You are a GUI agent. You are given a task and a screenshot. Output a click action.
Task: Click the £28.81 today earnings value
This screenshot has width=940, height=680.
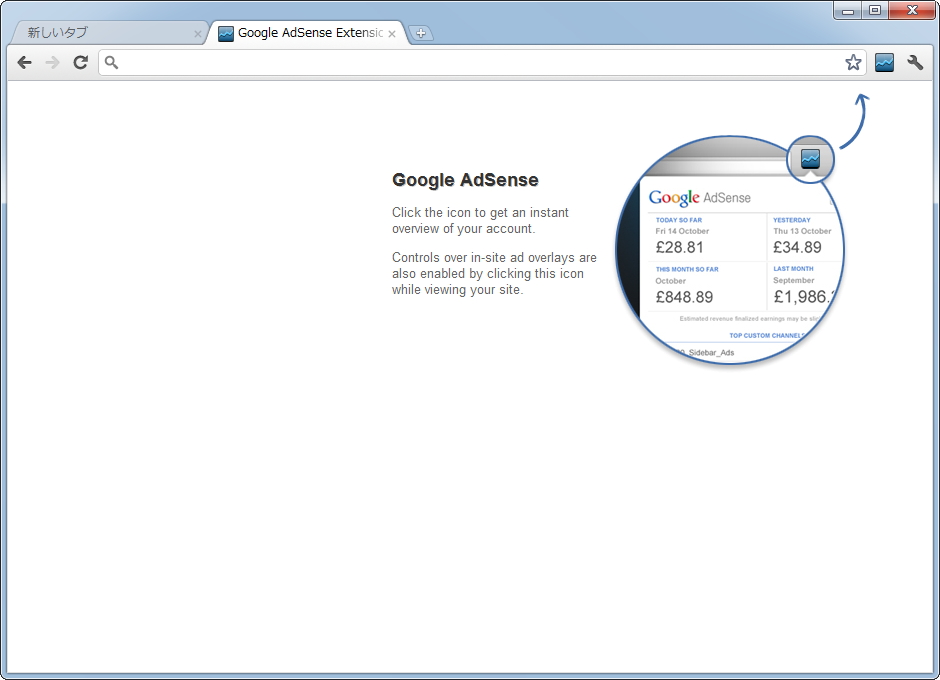(679, 247)
